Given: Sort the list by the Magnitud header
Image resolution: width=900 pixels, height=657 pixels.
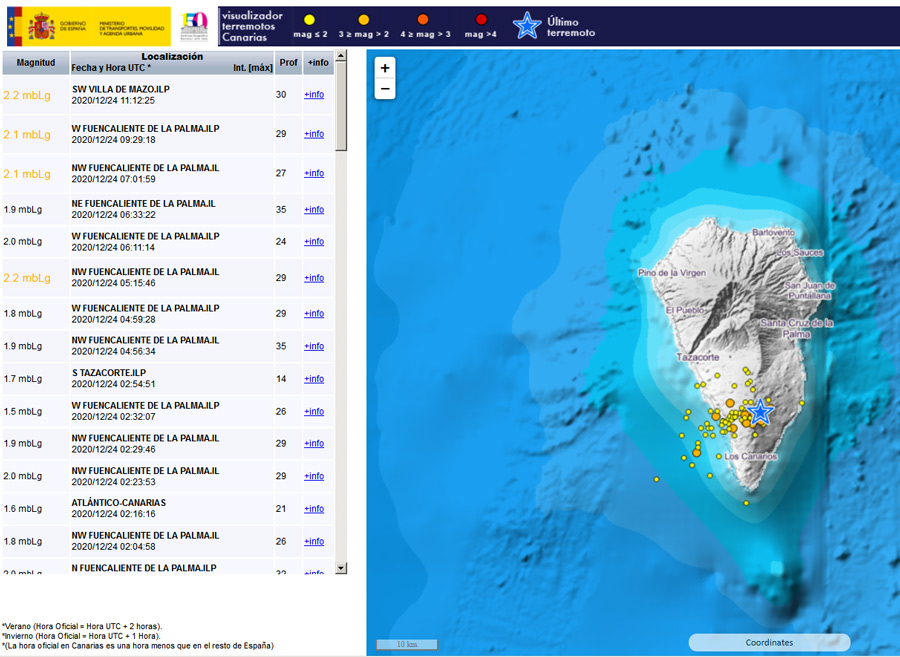Looking at the screenshot, I should click(33, 62).
